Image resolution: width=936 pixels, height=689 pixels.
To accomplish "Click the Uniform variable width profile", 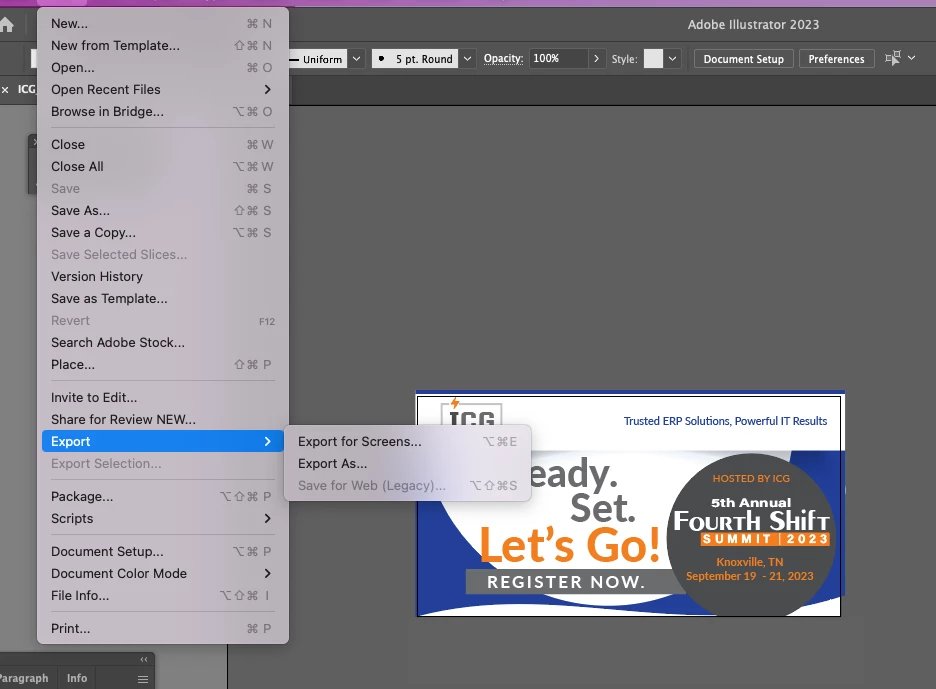I will point(318,59).
